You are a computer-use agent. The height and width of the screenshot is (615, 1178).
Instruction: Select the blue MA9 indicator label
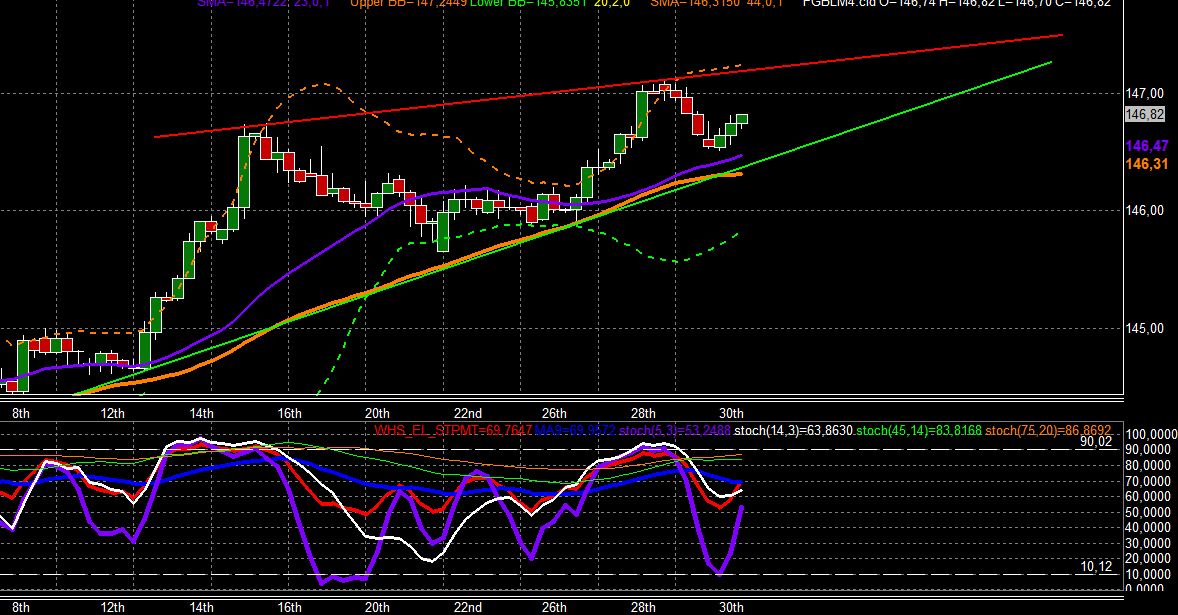tap(575, 430)
